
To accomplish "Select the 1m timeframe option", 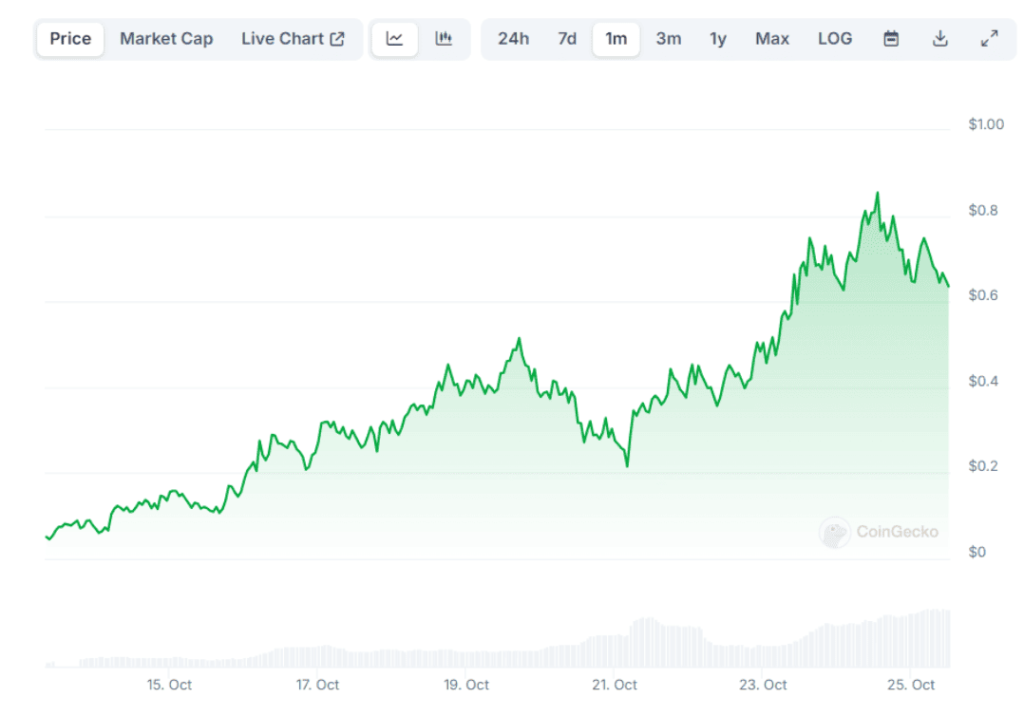I will pos(616,38).
